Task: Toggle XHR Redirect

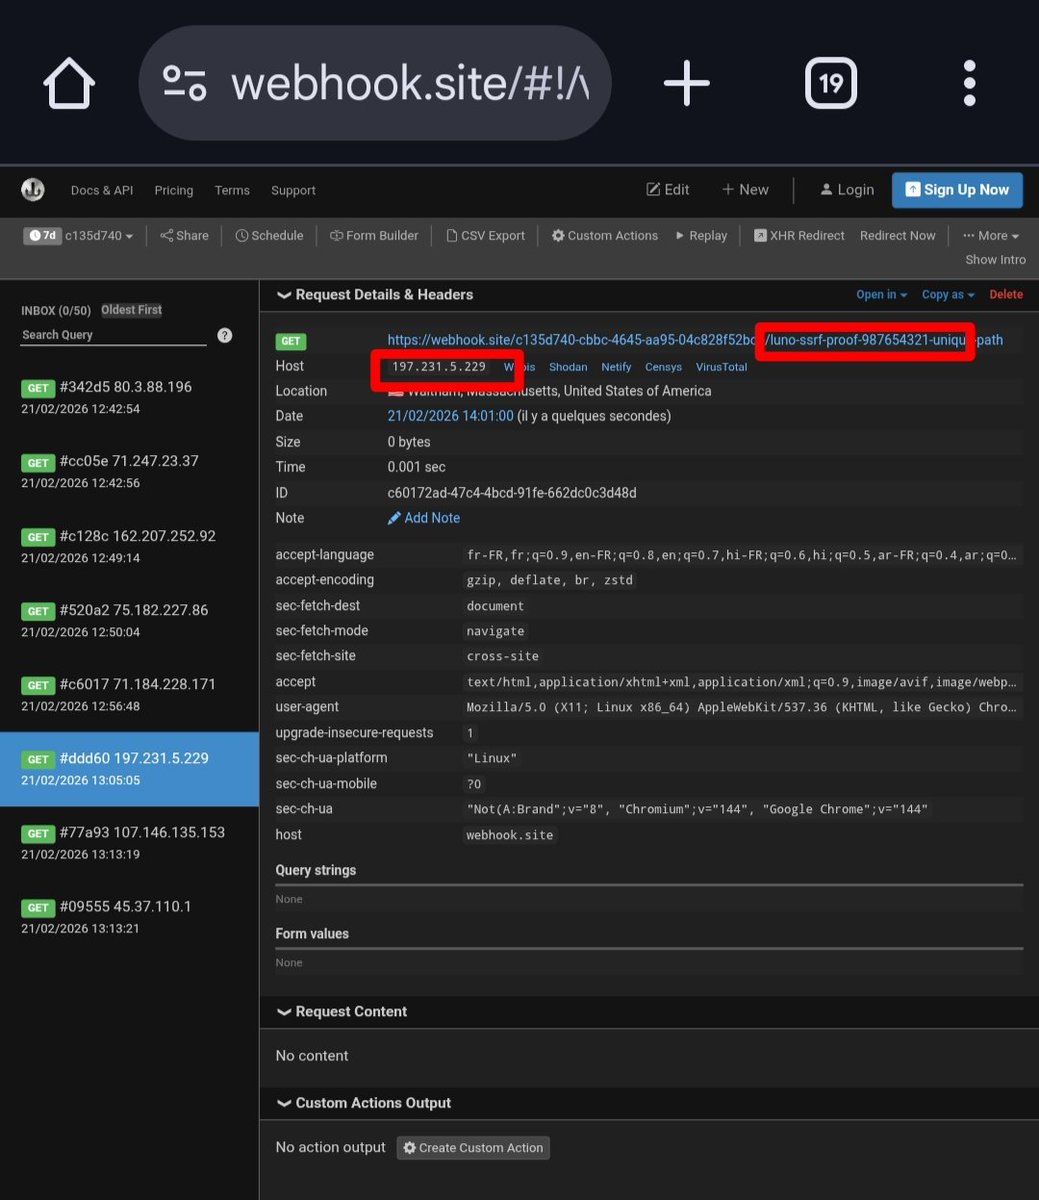Action: click(x=799, y=236)
